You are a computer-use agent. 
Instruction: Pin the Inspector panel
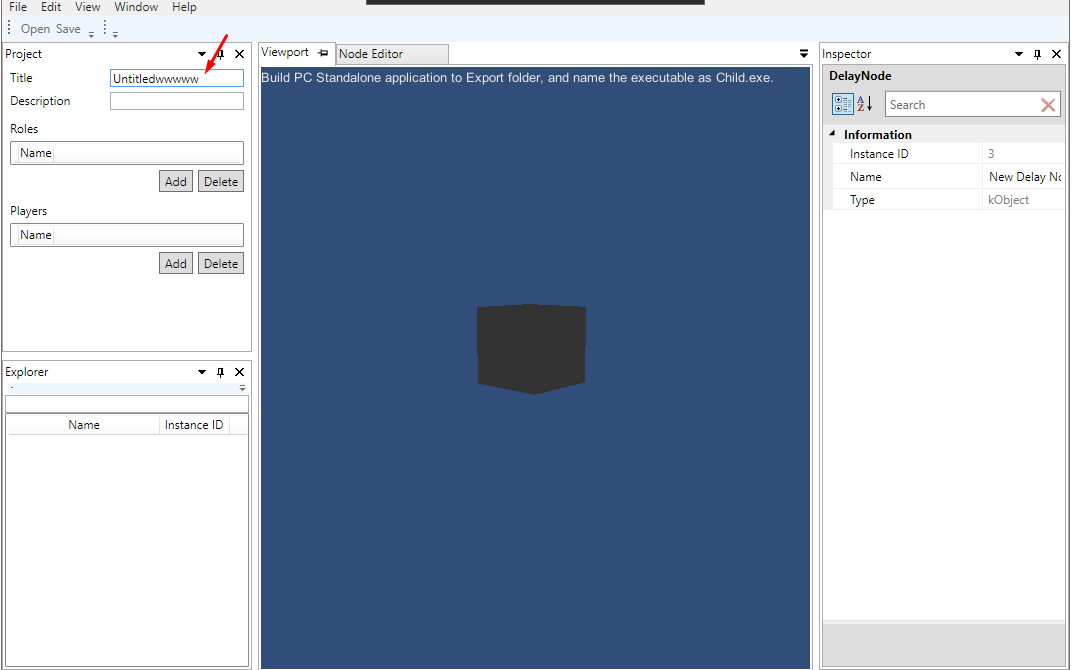pos(1037,54)
